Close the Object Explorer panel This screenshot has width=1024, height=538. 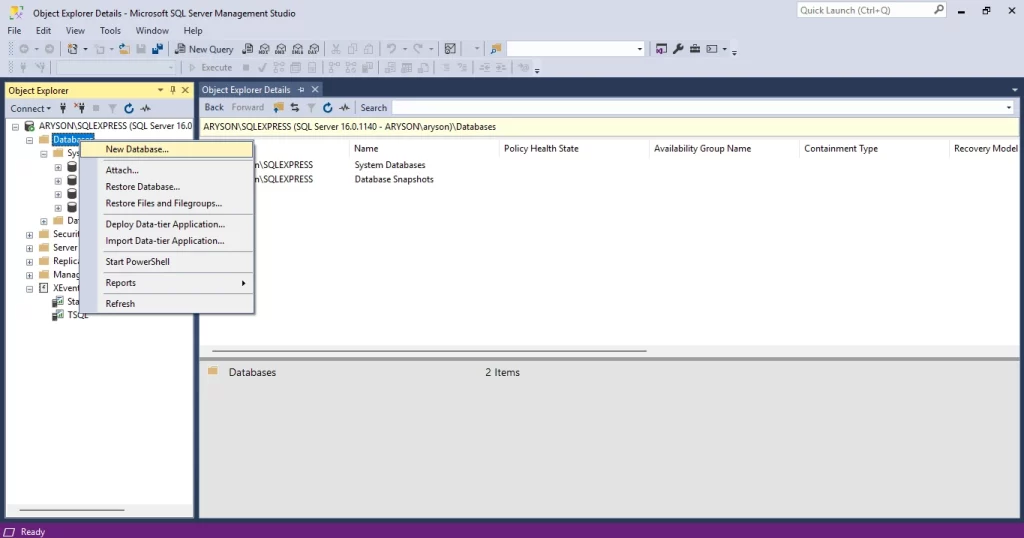pyautogui.click(x=185, y=90)
